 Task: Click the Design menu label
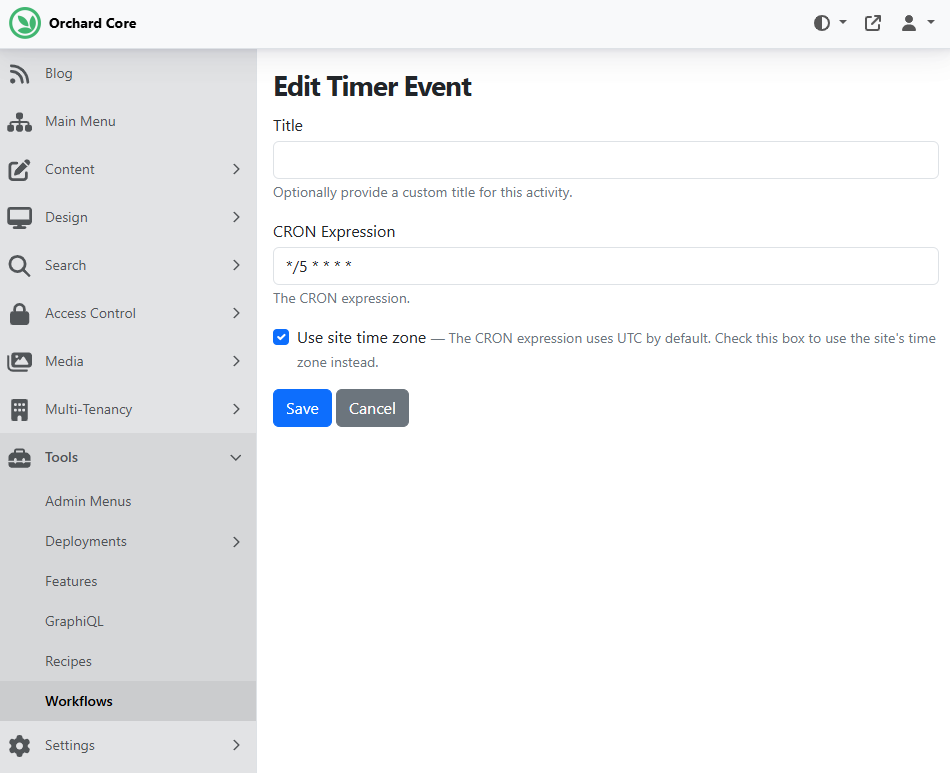coord(66,217)
